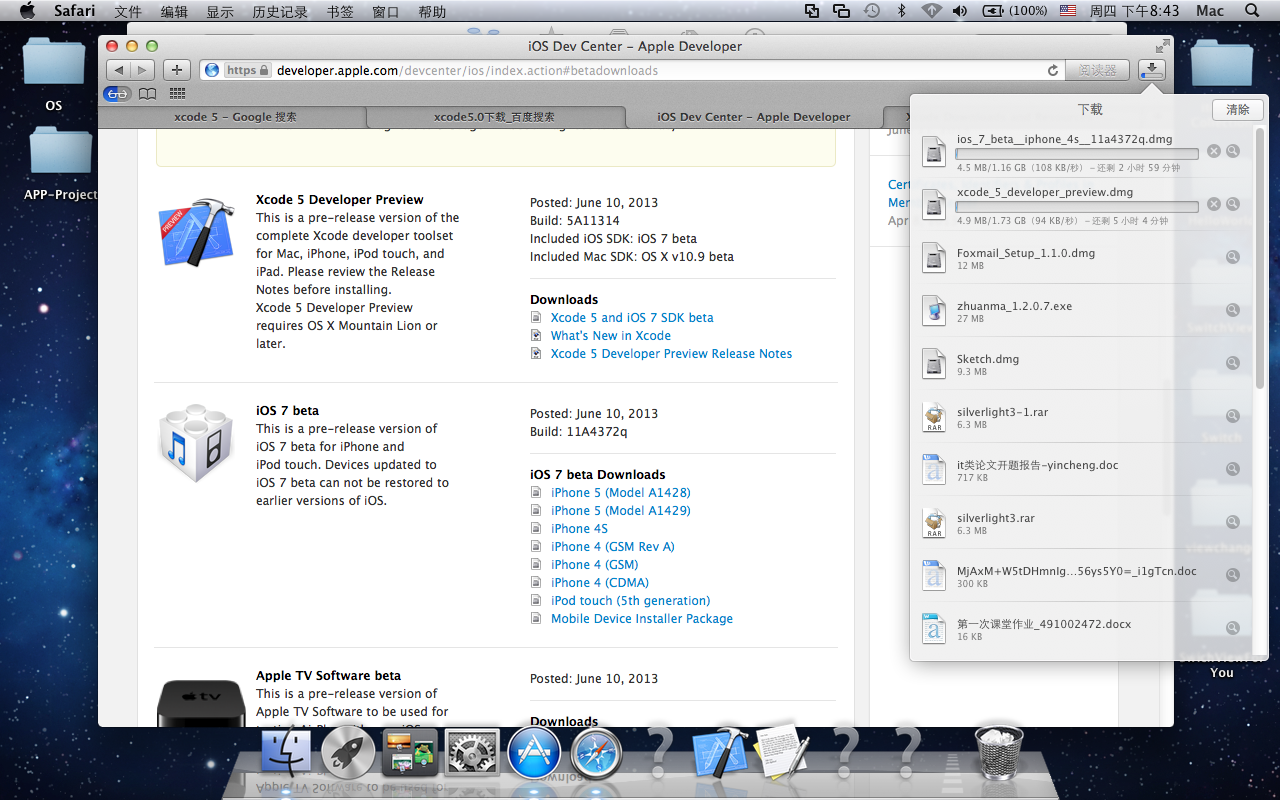This screenshot has width=1280, height=800.
Task: Reveal zhuanma_1.2.0.7.exe in Finder
Action: pyautogui.click(x=1233, y=310)
